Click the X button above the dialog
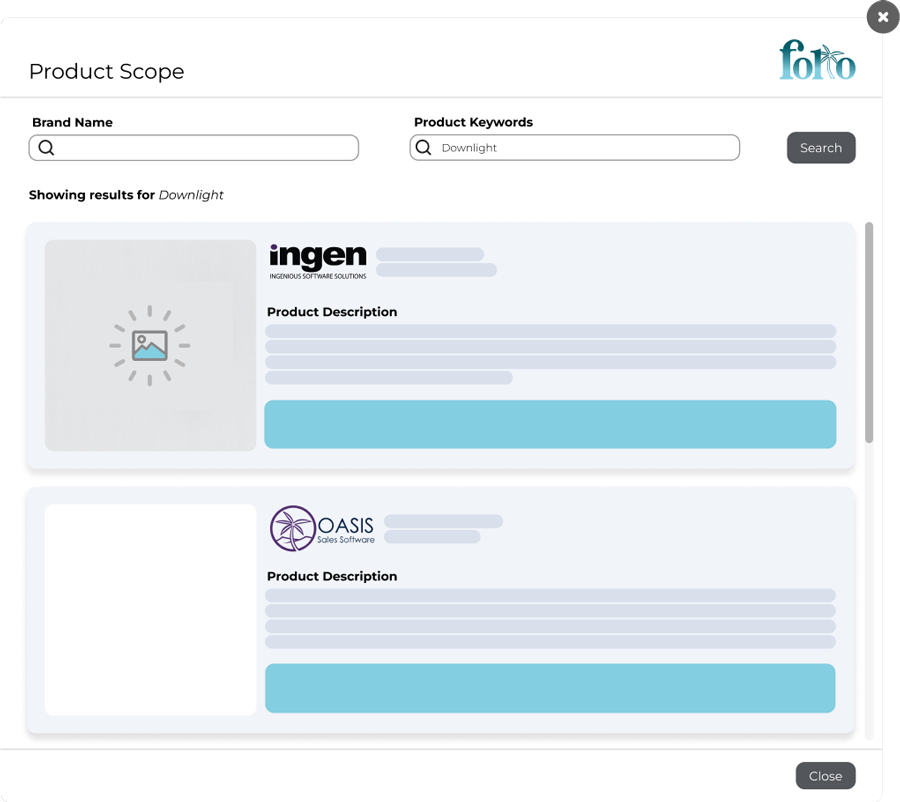Viewport: 900px width, 802px height. pos(881,17)
